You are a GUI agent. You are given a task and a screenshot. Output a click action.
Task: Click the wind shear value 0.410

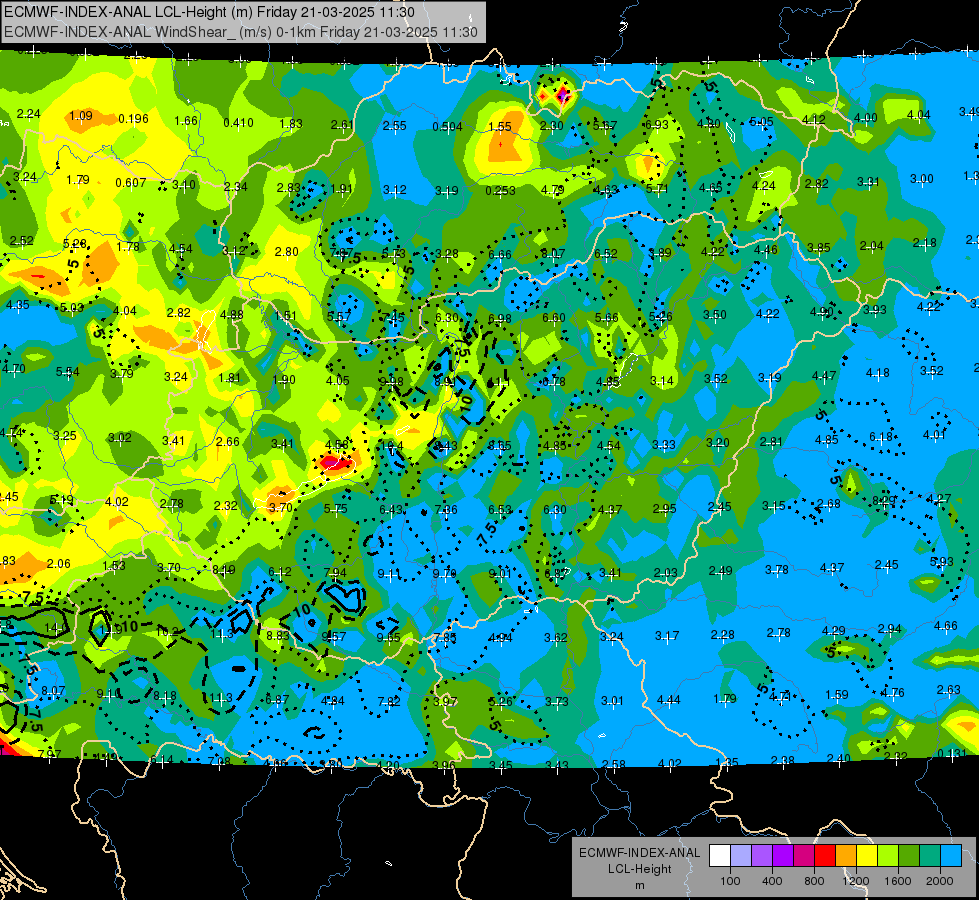coord(239,122)
